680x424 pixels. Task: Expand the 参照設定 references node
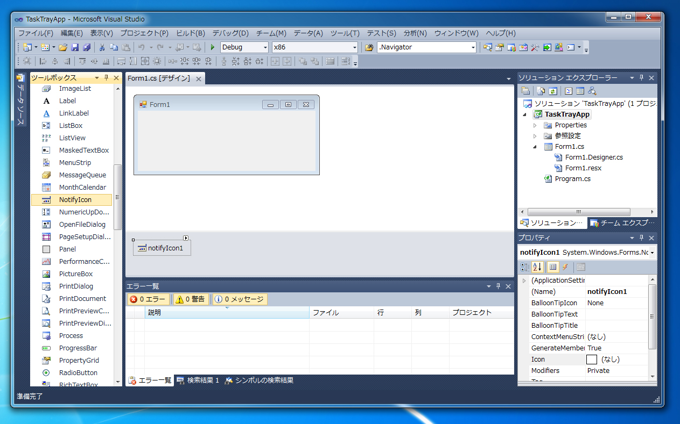click(535, 136)
